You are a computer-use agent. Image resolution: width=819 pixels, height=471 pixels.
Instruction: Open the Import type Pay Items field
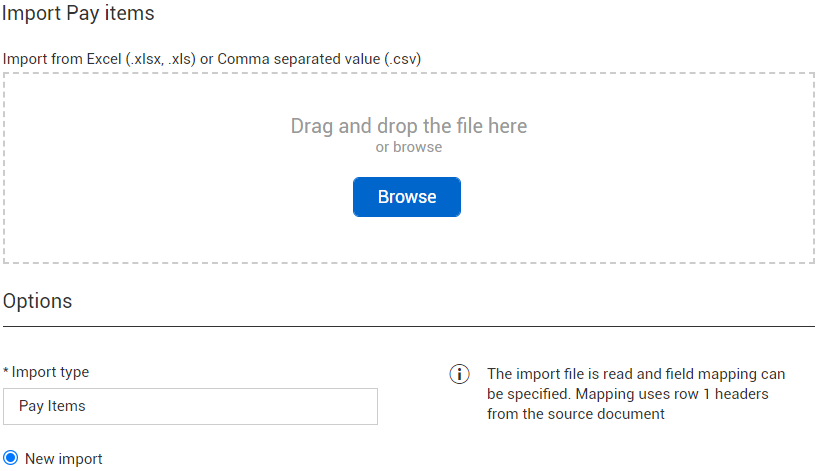click(x=190, y=406)
